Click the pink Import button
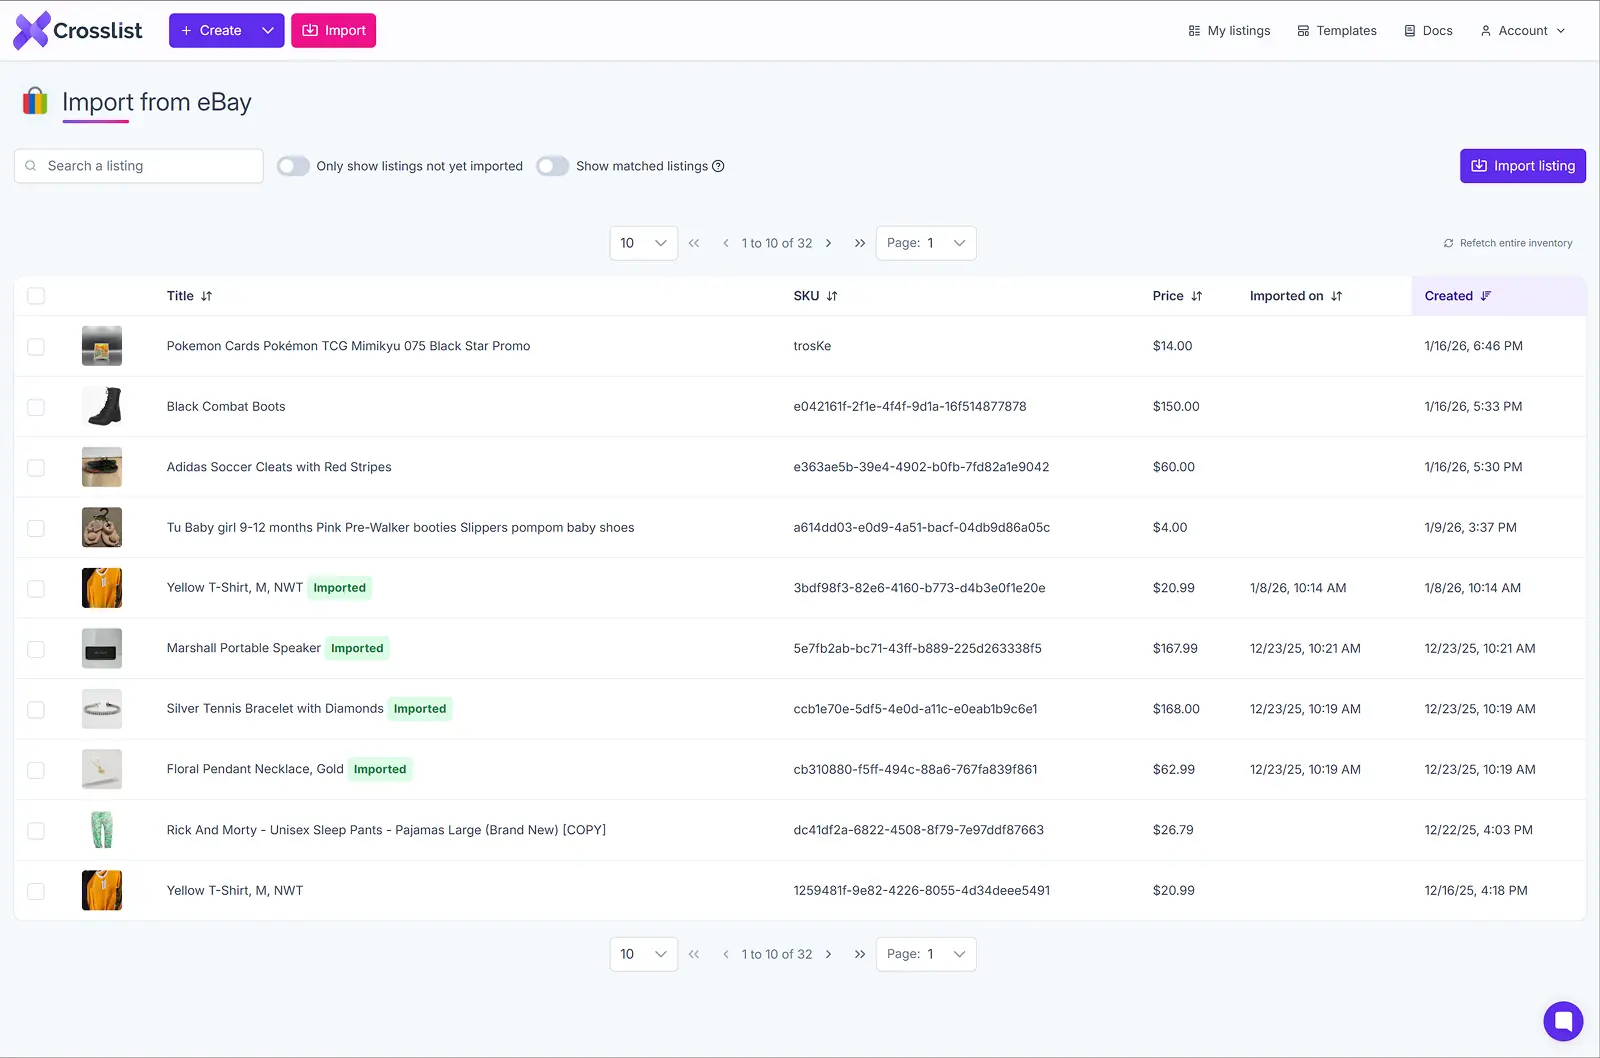 point(333,30)
